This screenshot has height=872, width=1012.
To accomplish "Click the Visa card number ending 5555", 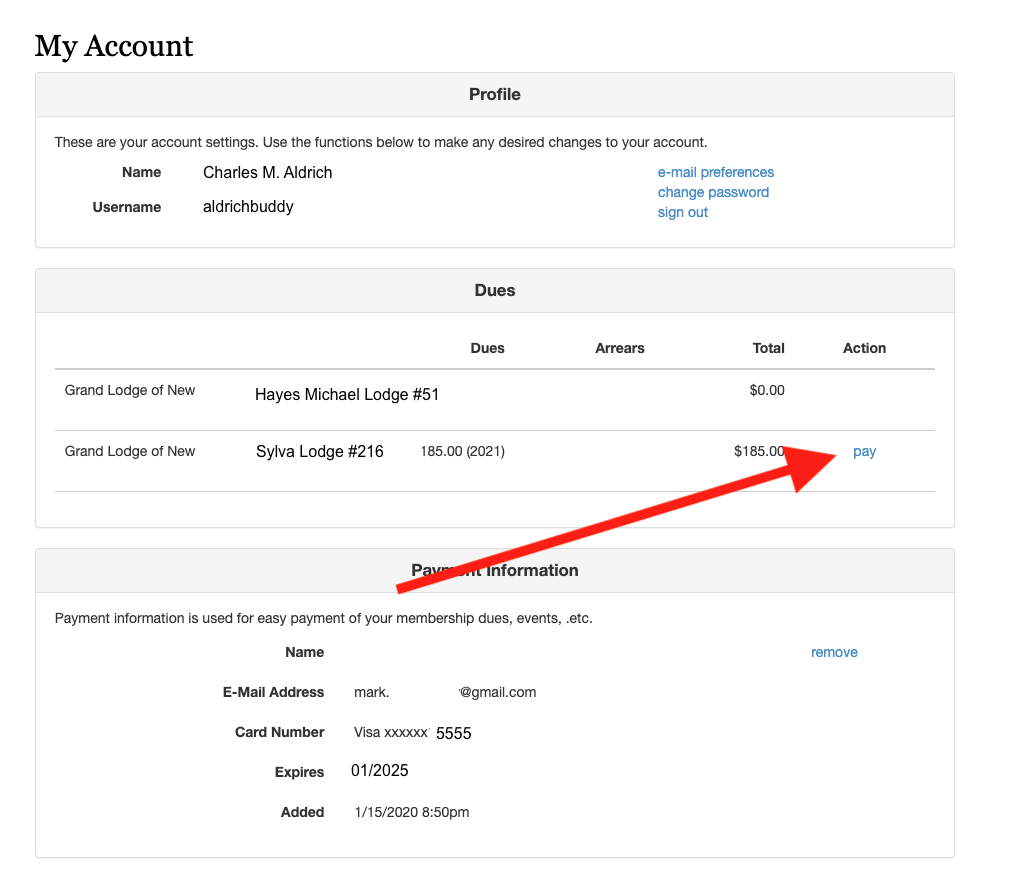I will pyautogui.click(x=412, y=733).
